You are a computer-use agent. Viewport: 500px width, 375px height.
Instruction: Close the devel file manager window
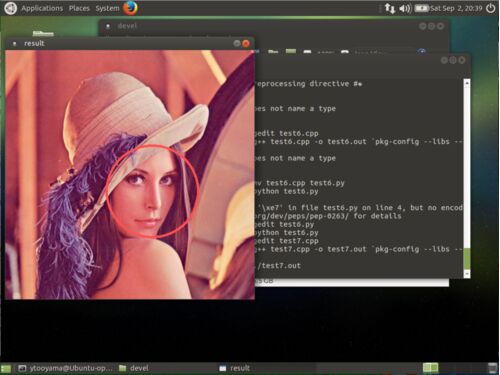[x=440, y=26]
